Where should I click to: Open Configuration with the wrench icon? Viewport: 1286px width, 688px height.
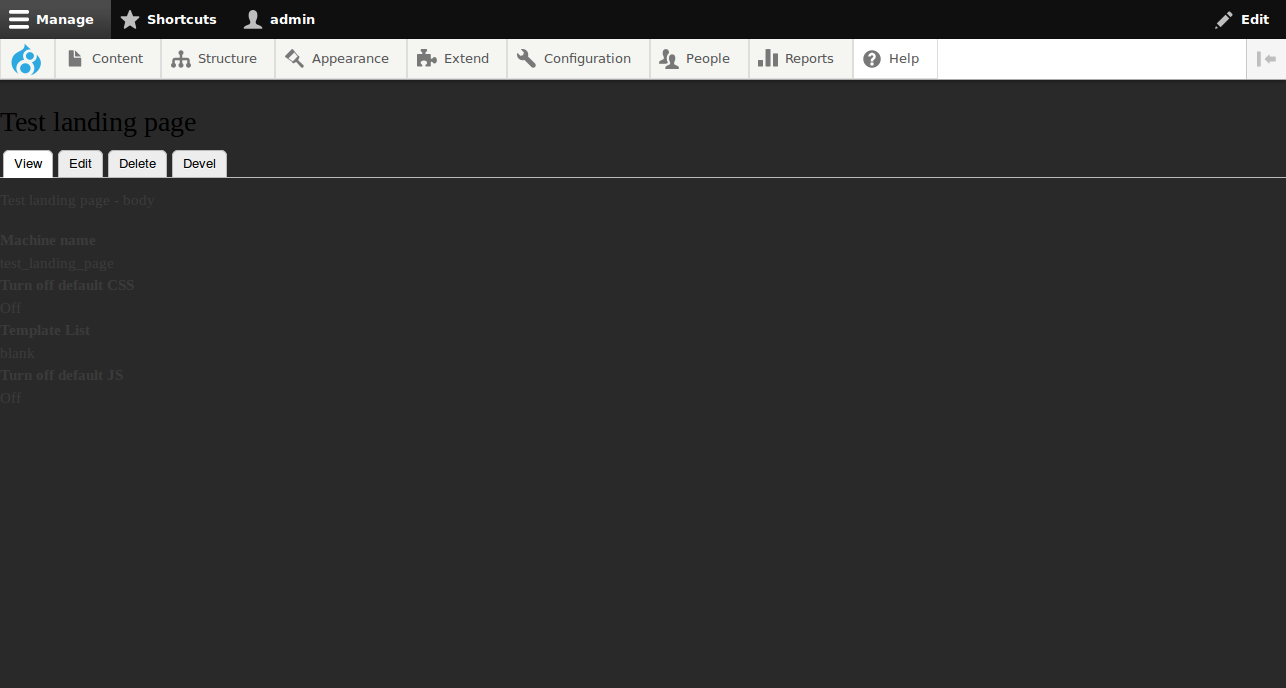[524, 58]
